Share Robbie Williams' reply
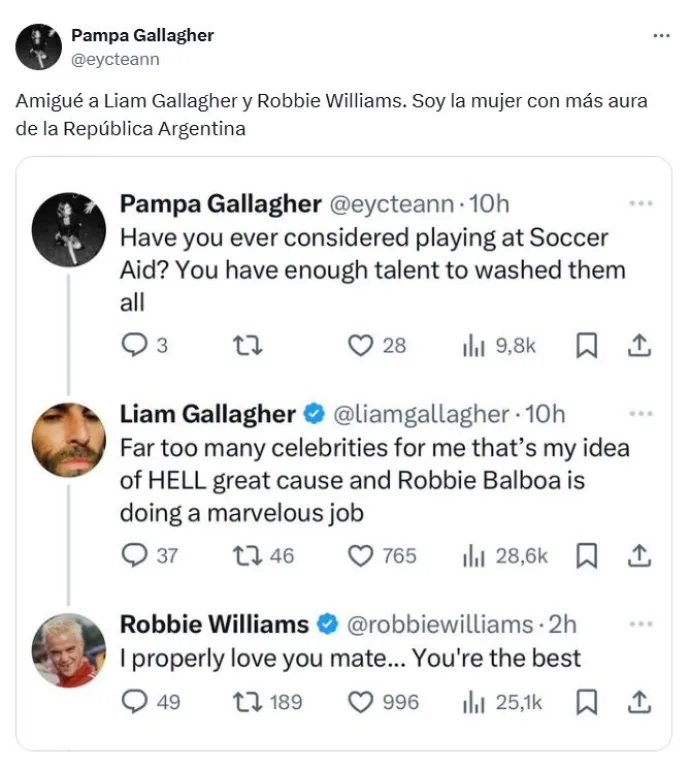 click(x=639, y=702)
